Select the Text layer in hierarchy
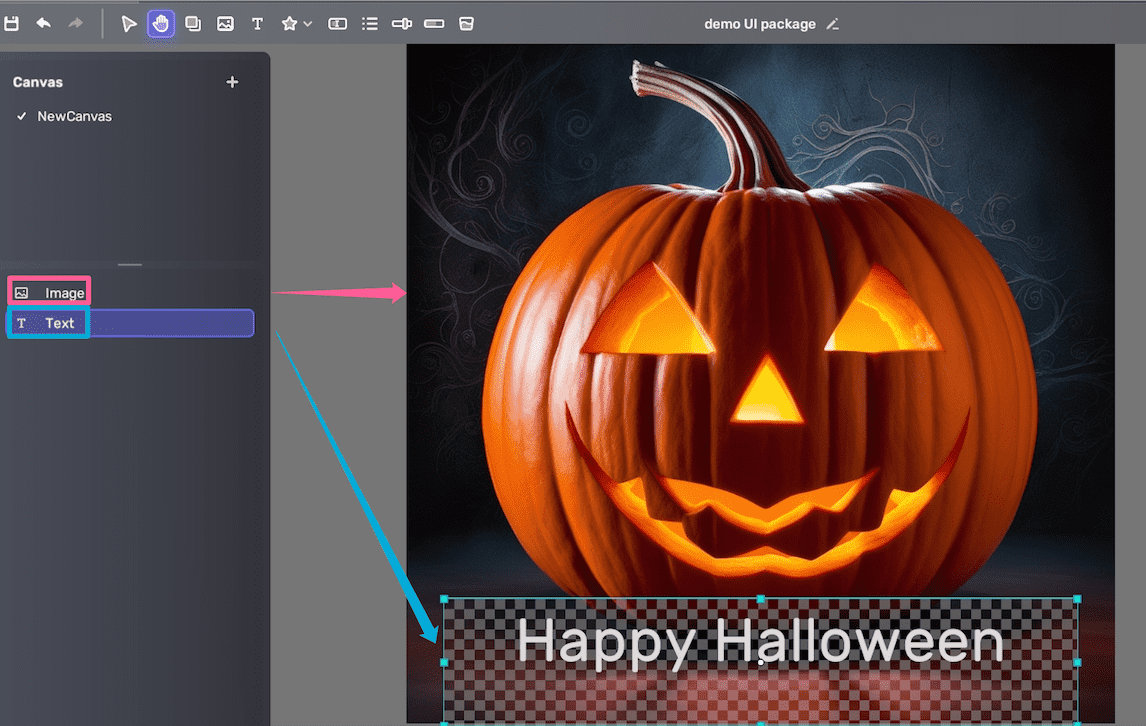The height and width of the screenshot is (726, 1146). click(60, 323)
